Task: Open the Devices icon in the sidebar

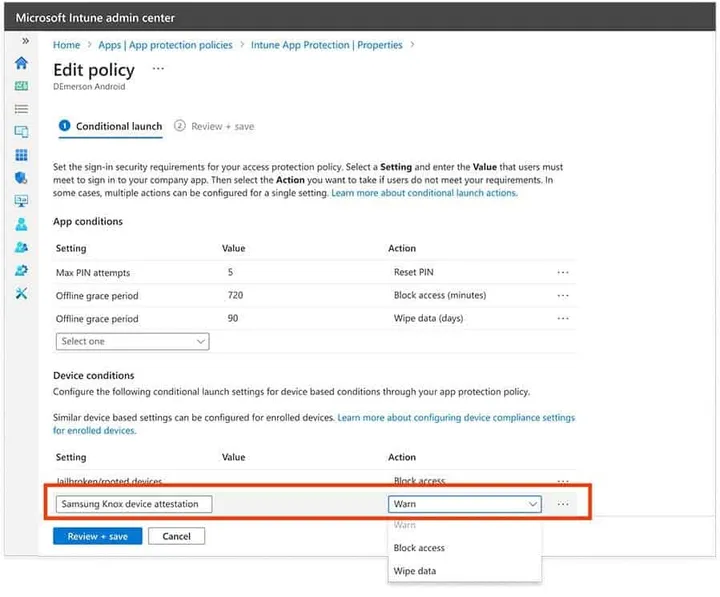Action: pyautogui.click(x=22, y=131)
